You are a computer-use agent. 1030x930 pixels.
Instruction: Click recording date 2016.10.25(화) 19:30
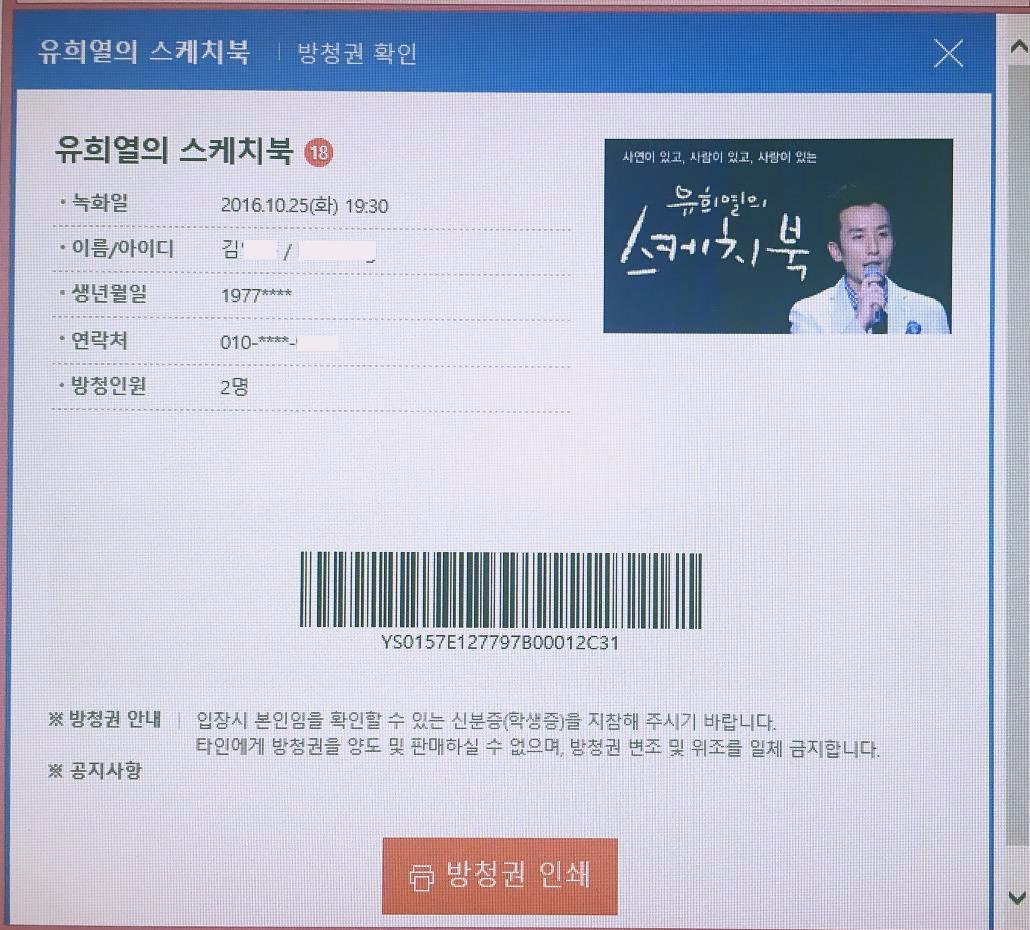pyautogui.click(x=304, y=206)
